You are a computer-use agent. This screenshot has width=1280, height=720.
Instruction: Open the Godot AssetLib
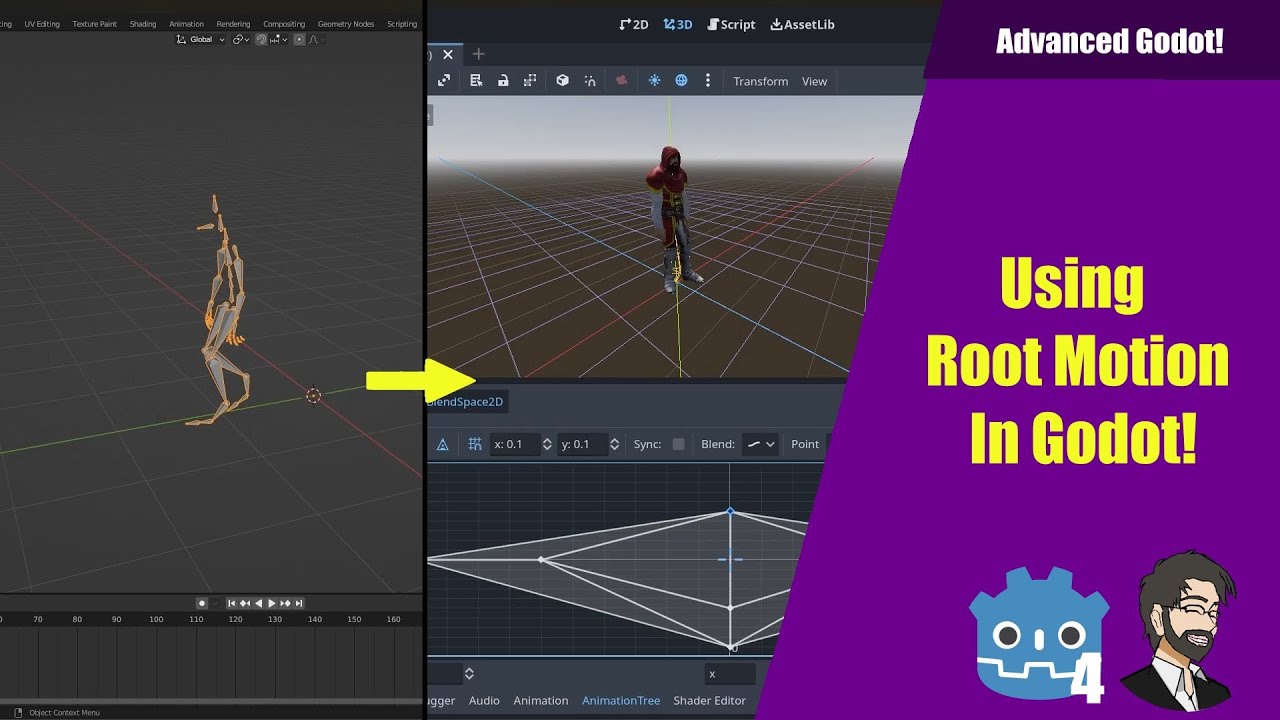(x=802, y=24)
